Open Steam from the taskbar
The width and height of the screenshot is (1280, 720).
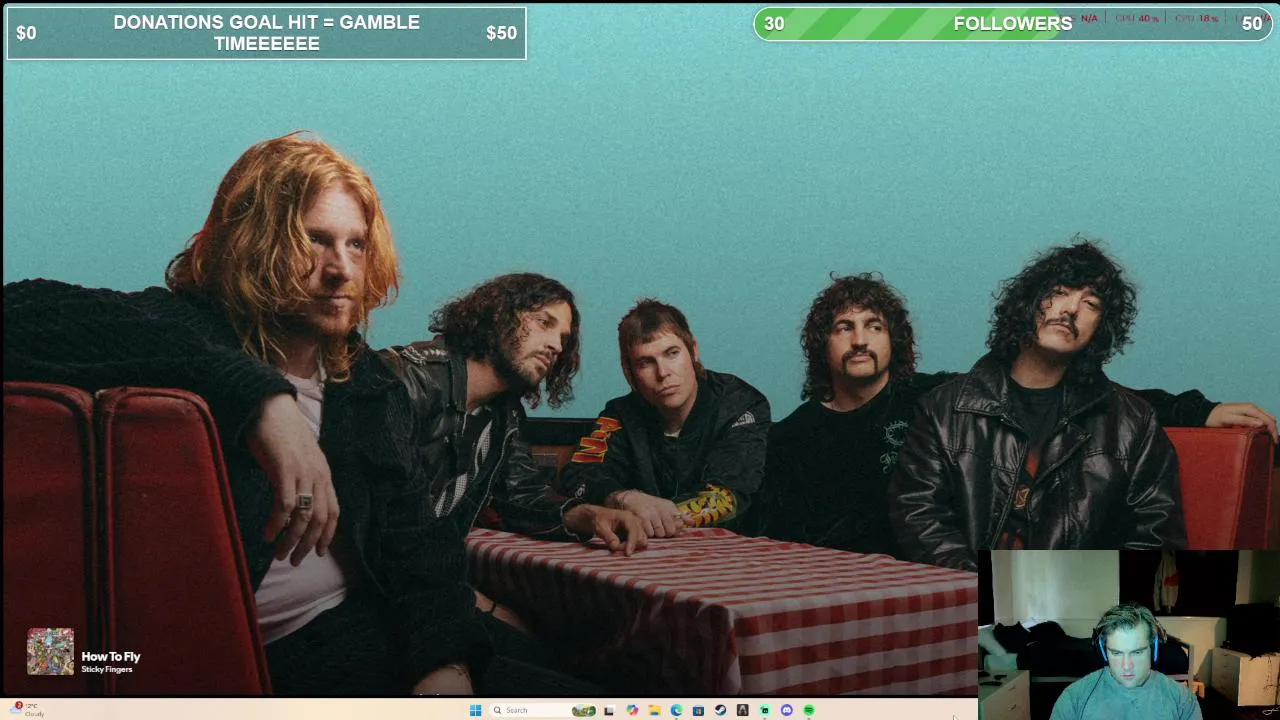tap(720, 710)
